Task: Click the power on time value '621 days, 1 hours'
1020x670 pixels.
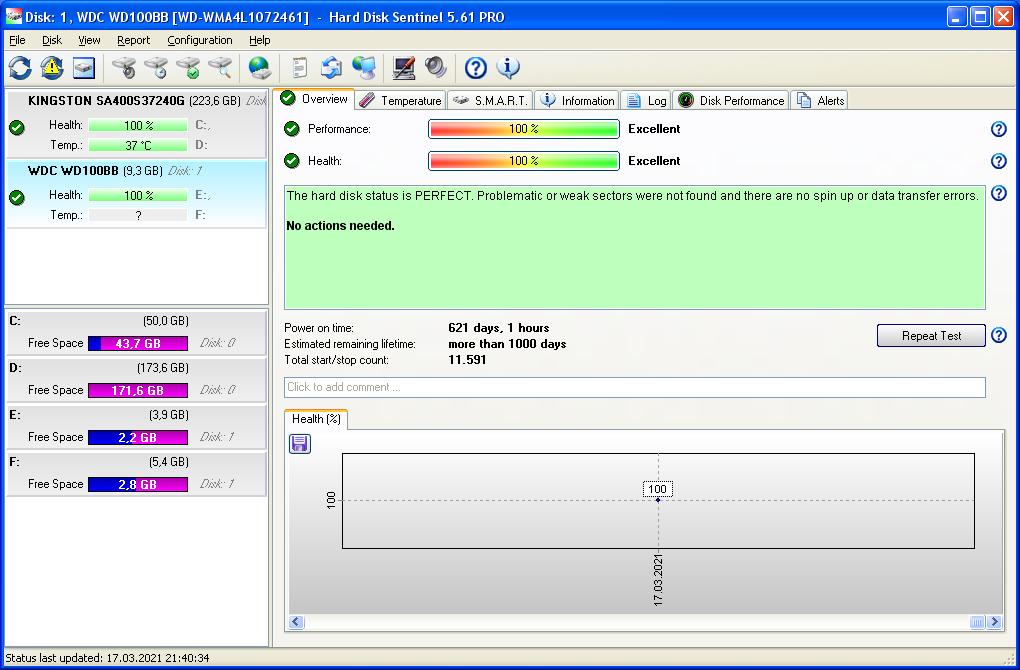Action: click(x=499, y=328)
